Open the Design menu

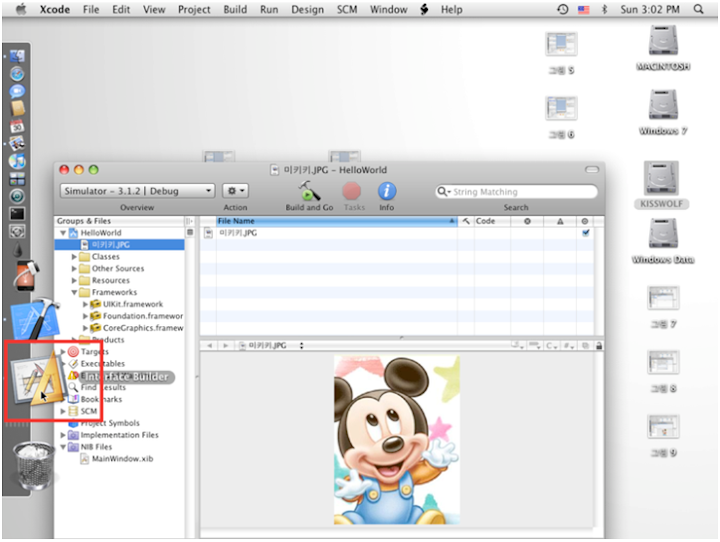pyautogui.click(x=307, y=9)
